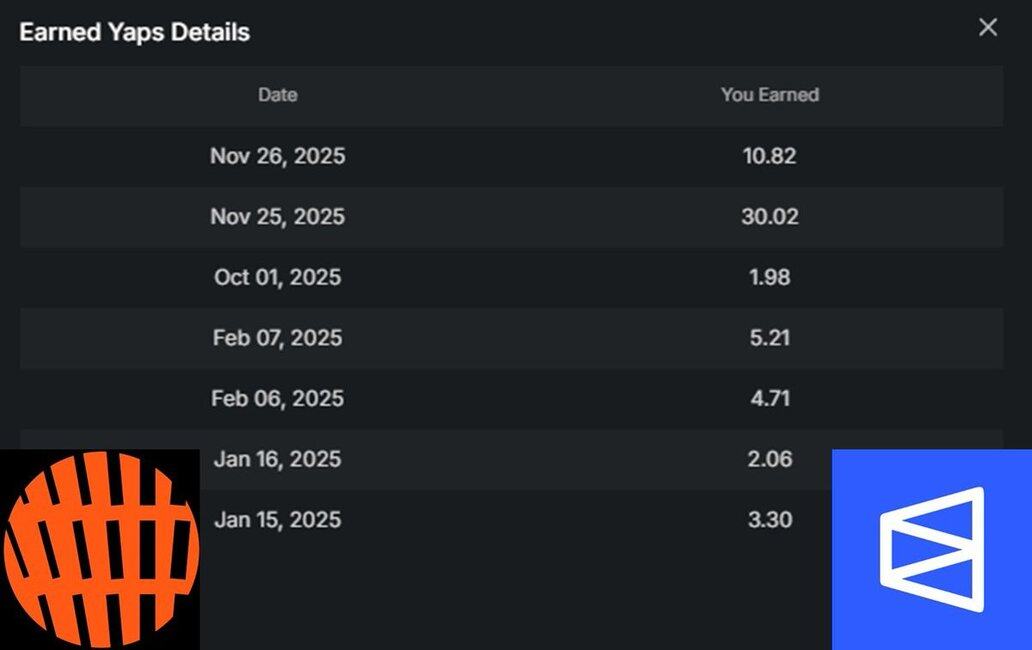Click the 10.82 earned value
This screenshot has height=650, width=1032.
click(x=769, y=156)
